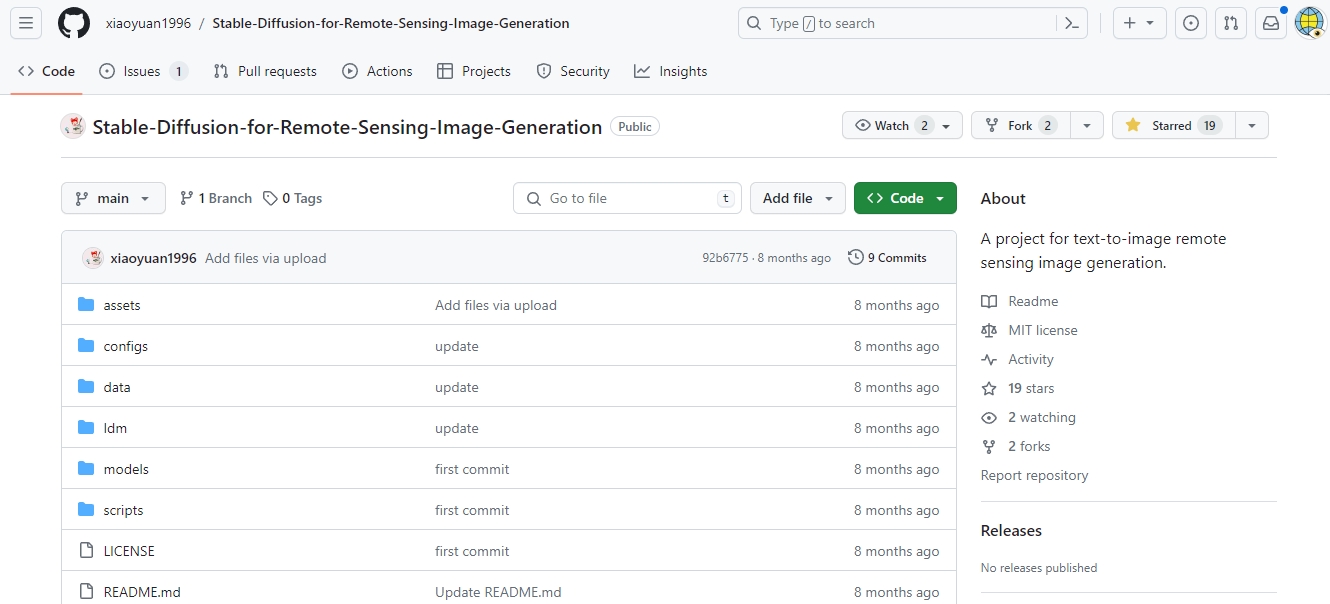Click the star icon on Starred button

(1133, 125)
